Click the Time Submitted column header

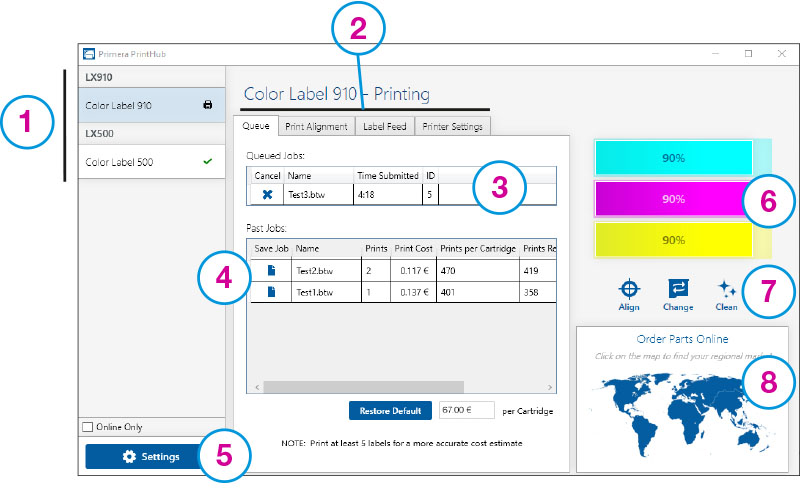(x=388, y=176)
